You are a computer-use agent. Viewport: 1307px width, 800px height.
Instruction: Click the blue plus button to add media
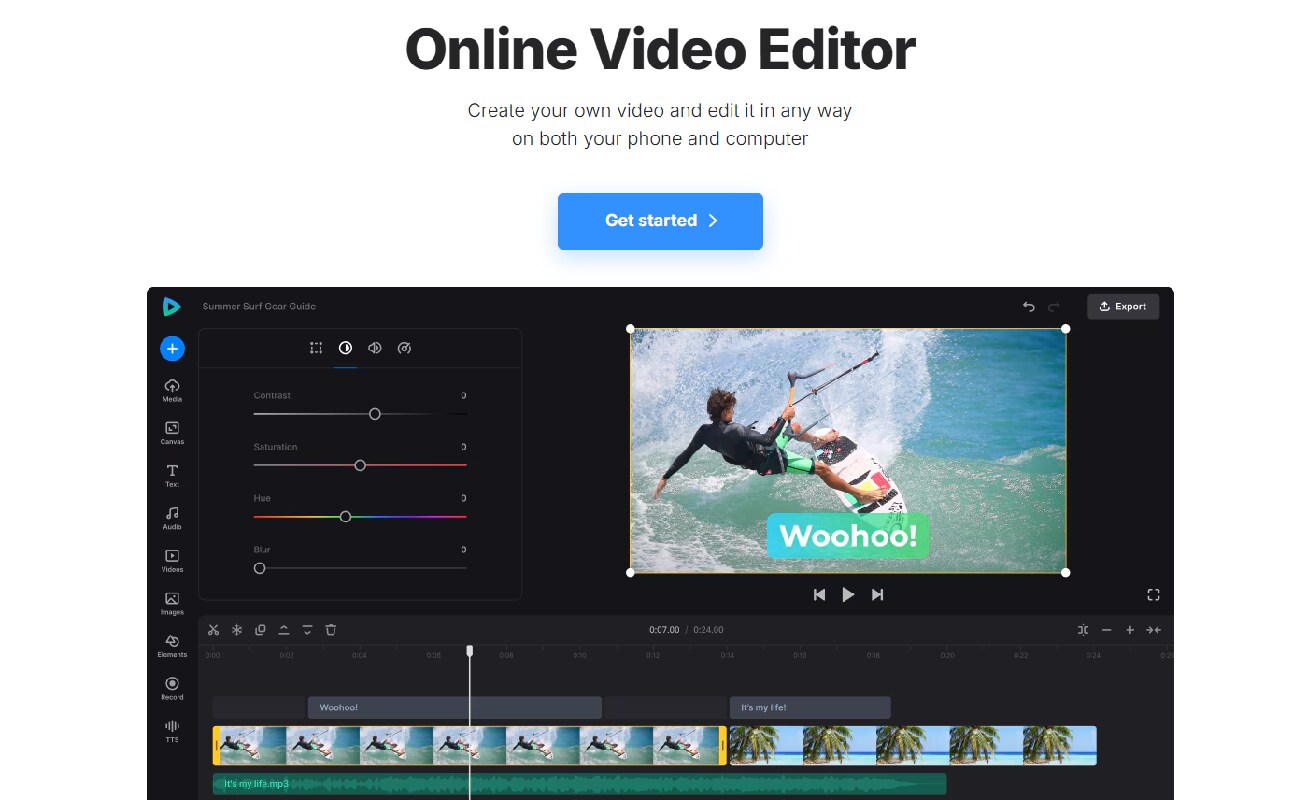(172, 348)
